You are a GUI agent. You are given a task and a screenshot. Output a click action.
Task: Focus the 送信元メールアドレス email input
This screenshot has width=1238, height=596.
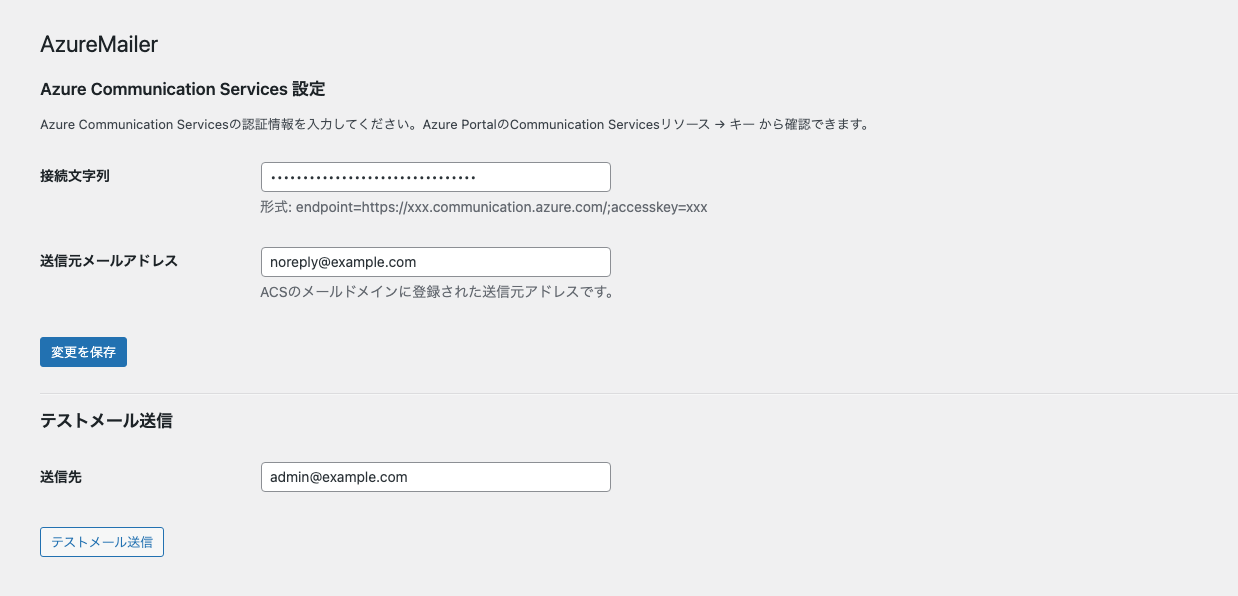435,261
